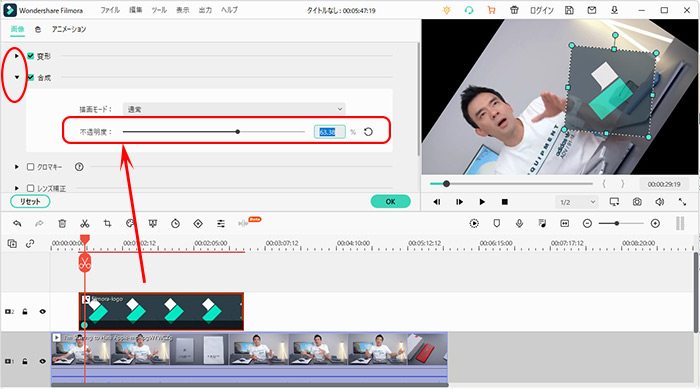Add a keyframe with the diamond icon
700x389 pixels.
click(198, 223)
